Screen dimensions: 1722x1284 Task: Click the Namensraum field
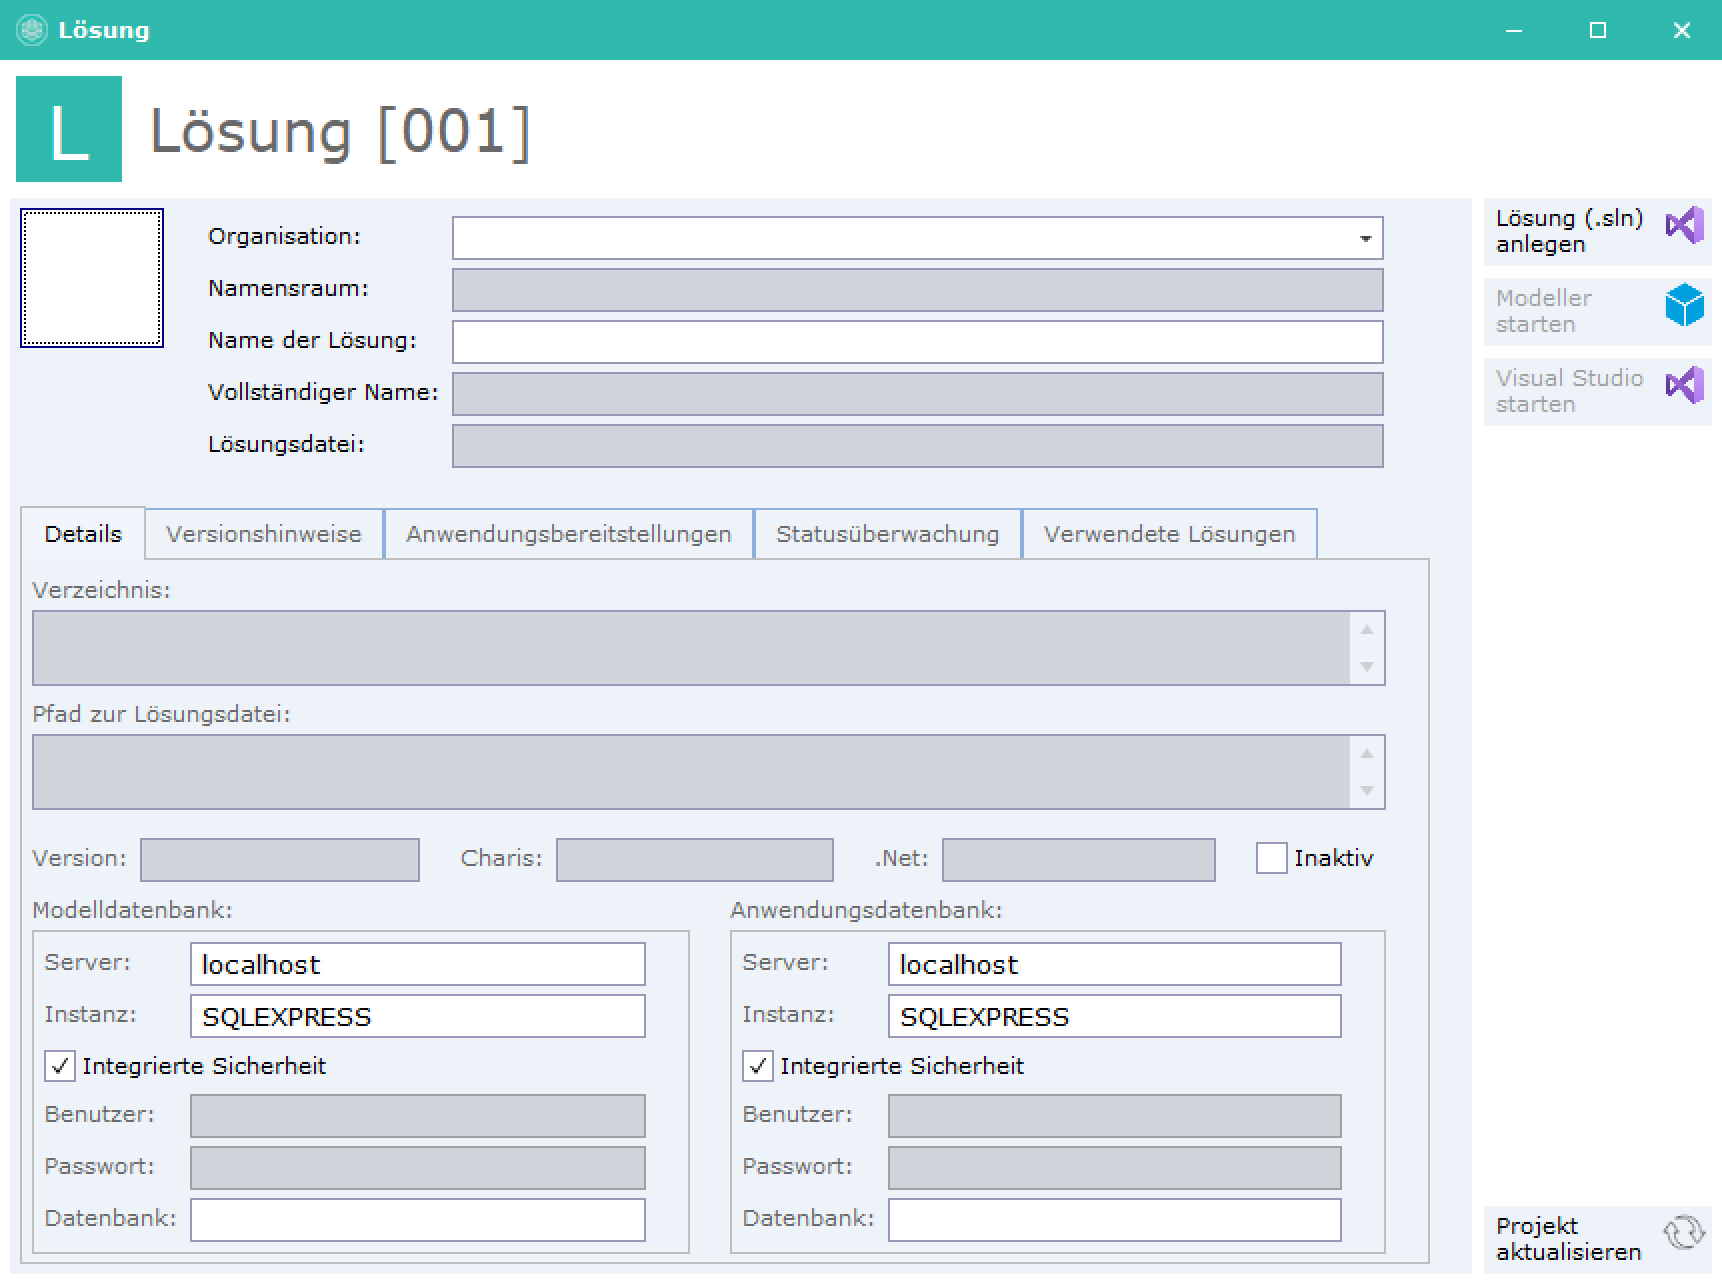[918, 290]
